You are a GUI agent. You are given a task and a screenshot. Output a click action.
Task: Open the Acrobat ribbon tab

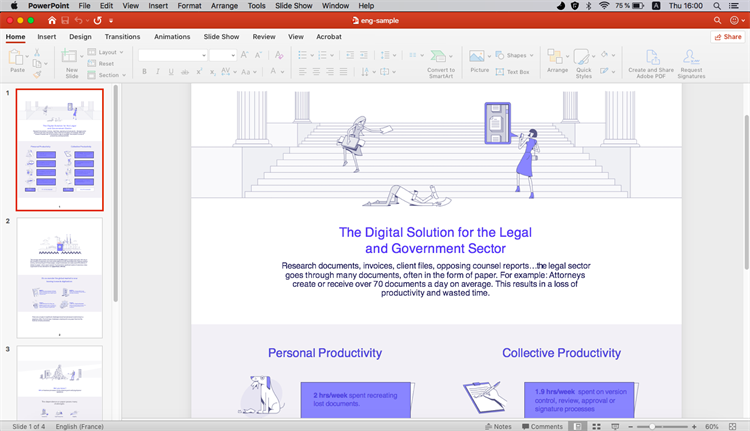[329, 37]
